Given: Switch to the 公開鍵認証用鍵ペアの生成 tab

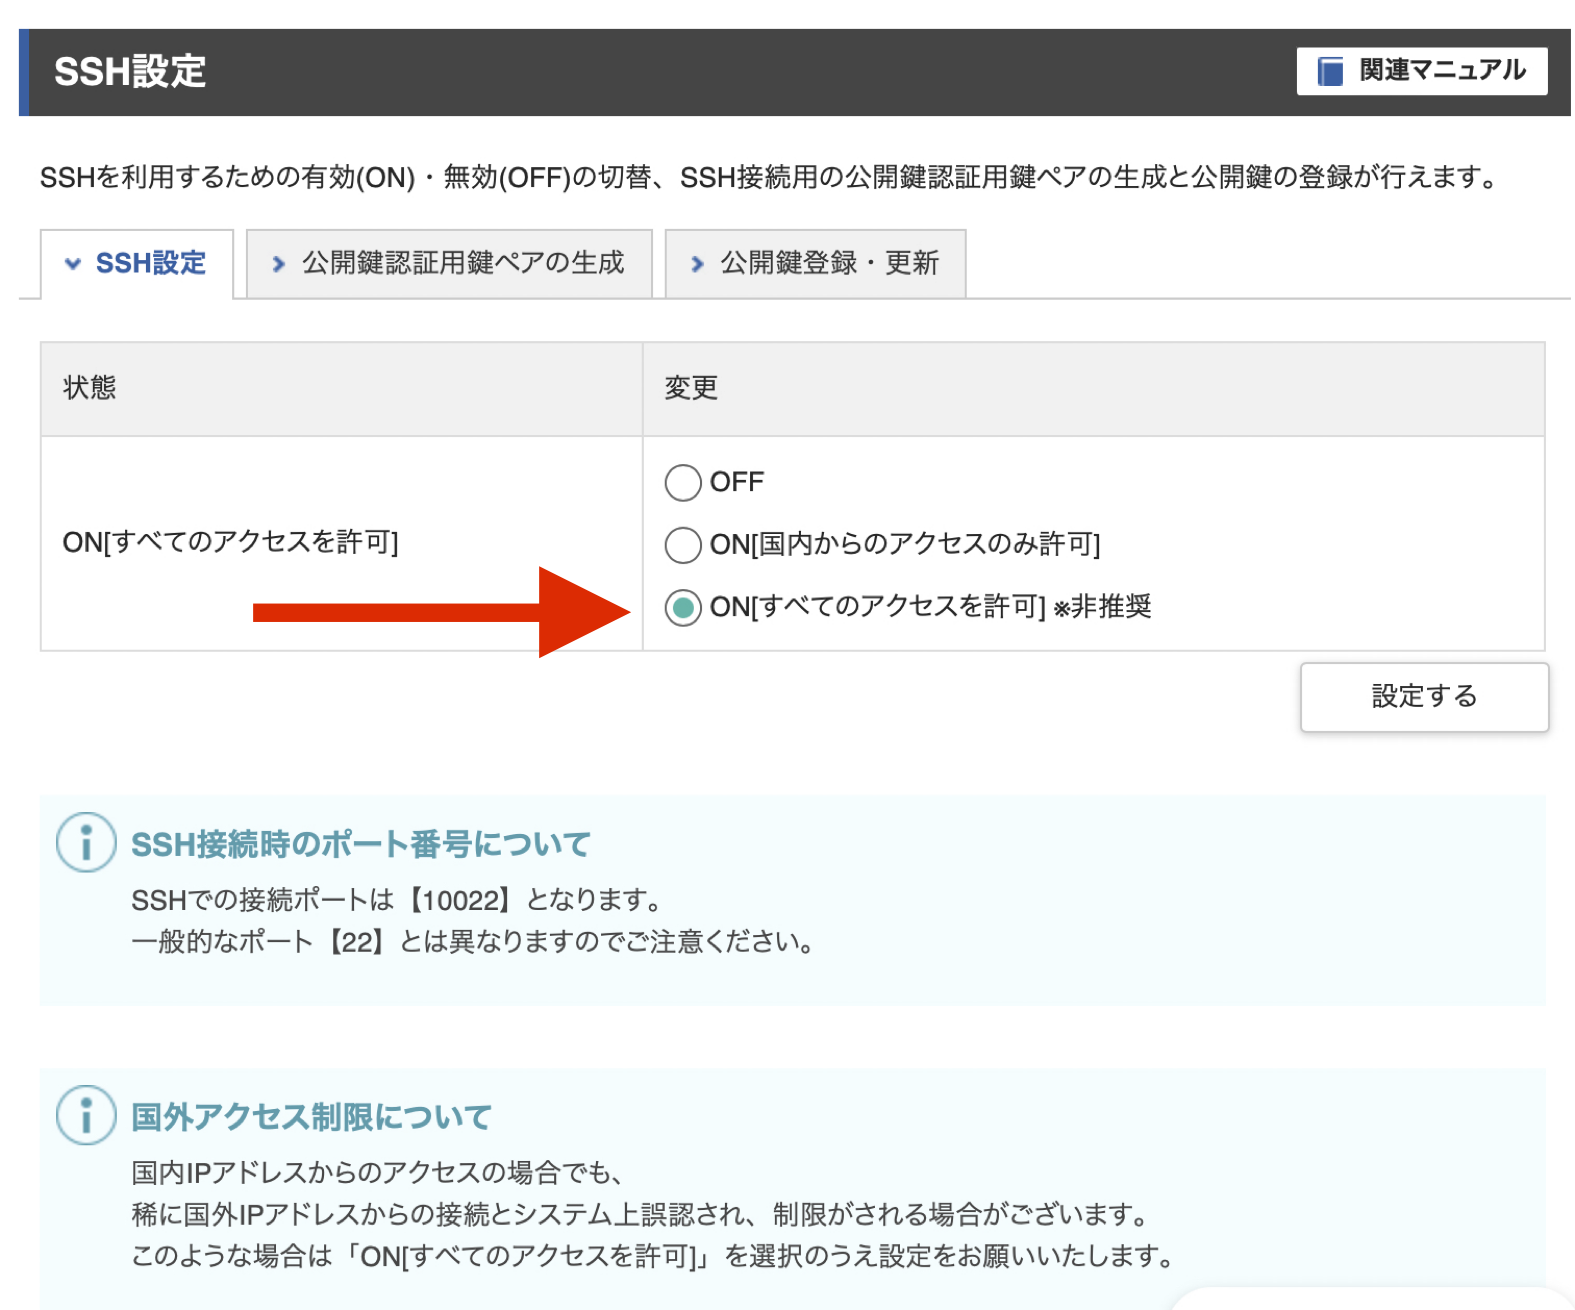Looking at the screenshot, I should 462,263.
